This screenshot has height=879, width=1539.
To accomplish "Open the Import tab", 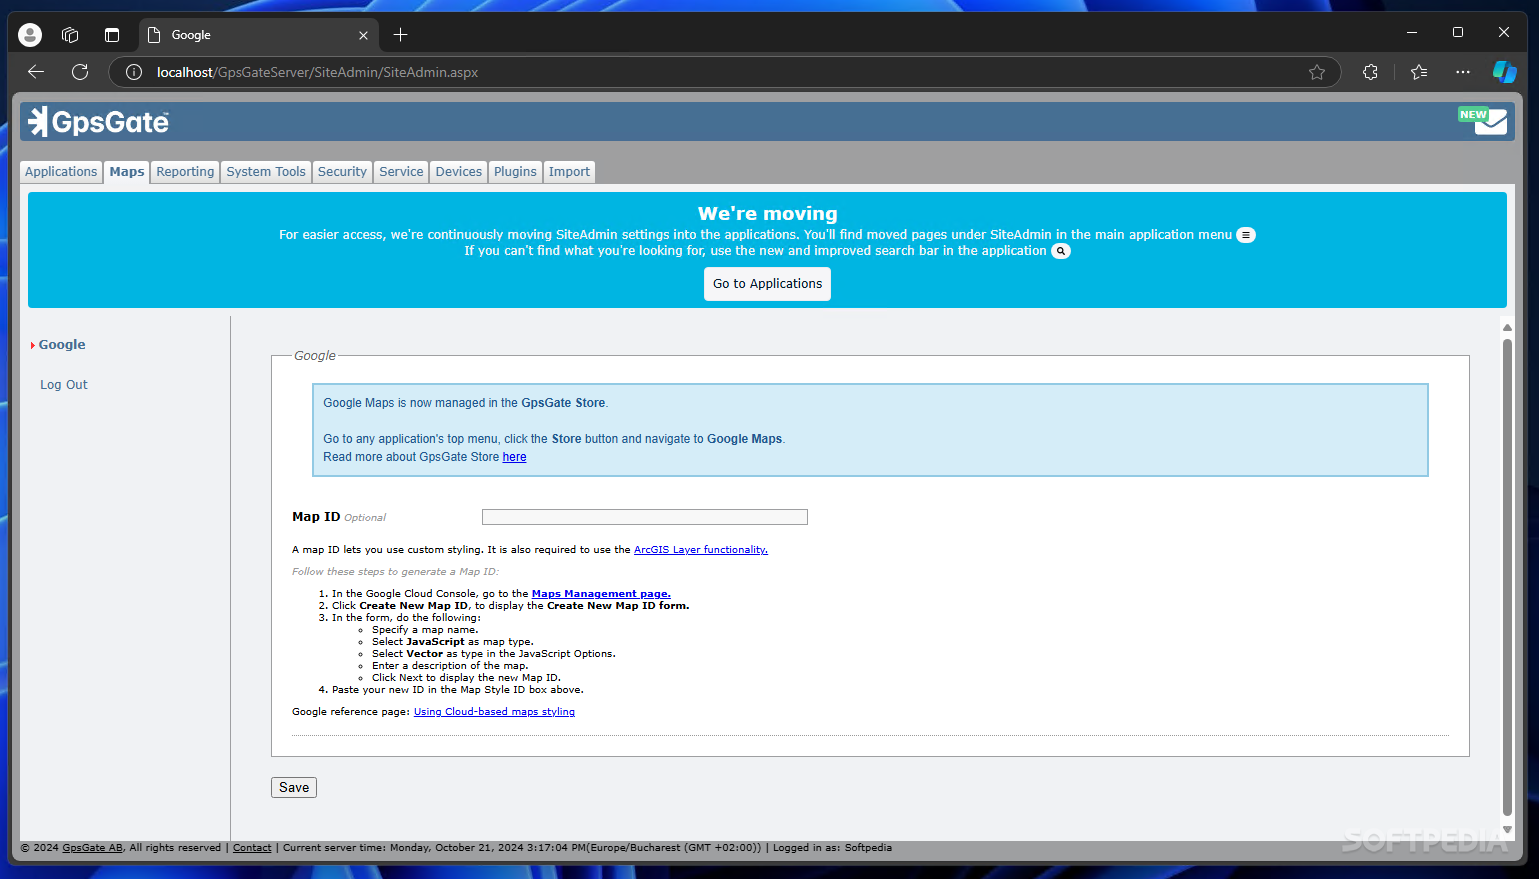I will click(x=569, y=172).
